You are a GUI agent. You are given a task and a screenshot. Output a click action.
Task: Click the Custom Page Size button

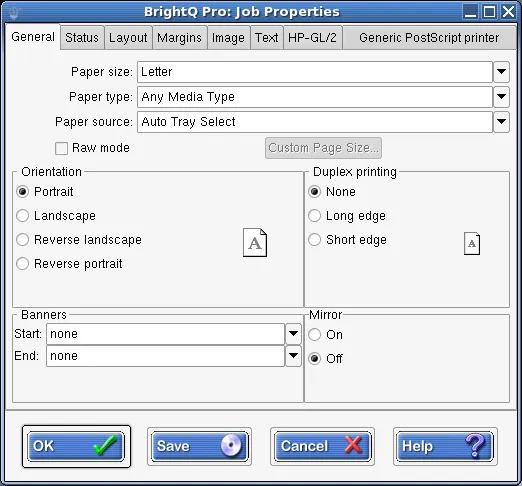323,148
